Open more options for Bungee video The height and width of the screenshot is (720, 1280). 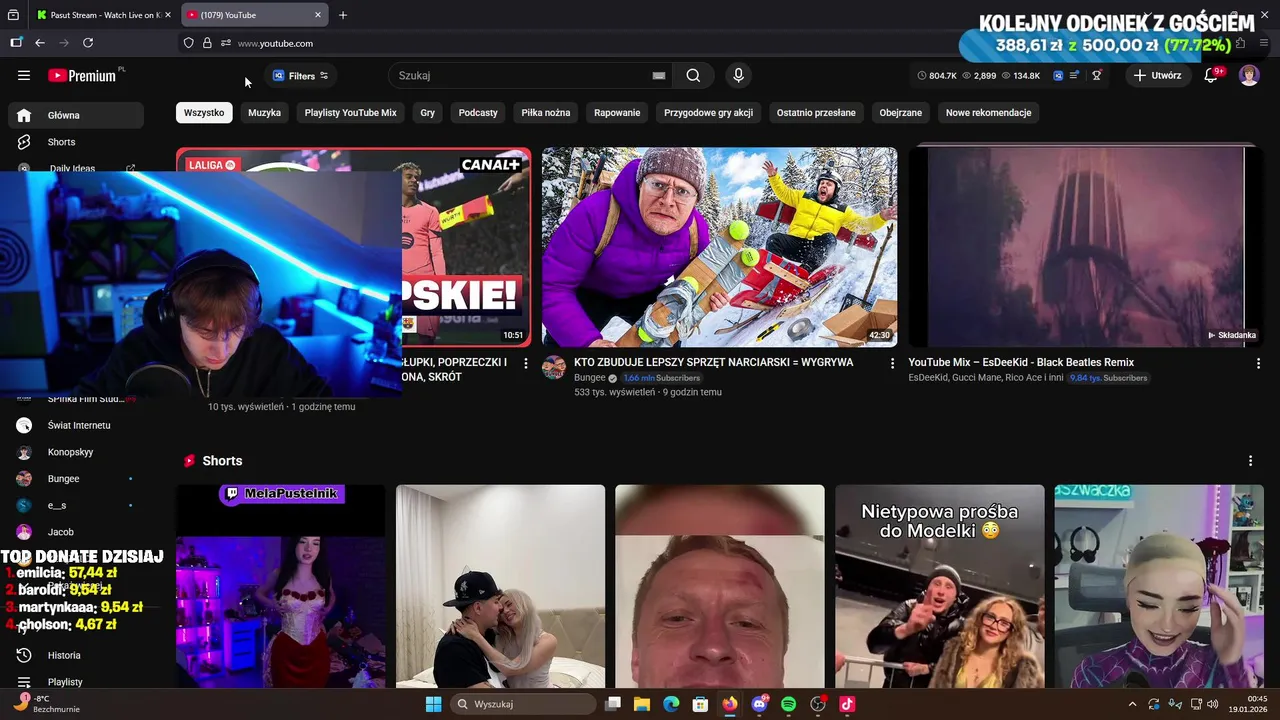pyautogui.click(x=892, y=364)
